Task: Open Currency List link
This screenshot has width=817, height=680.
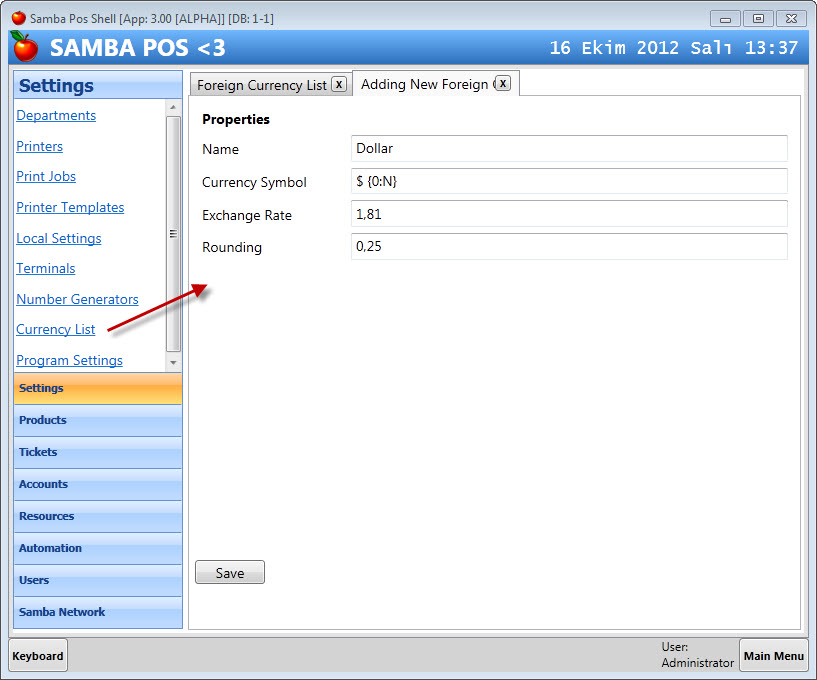Action: (56, 329)
